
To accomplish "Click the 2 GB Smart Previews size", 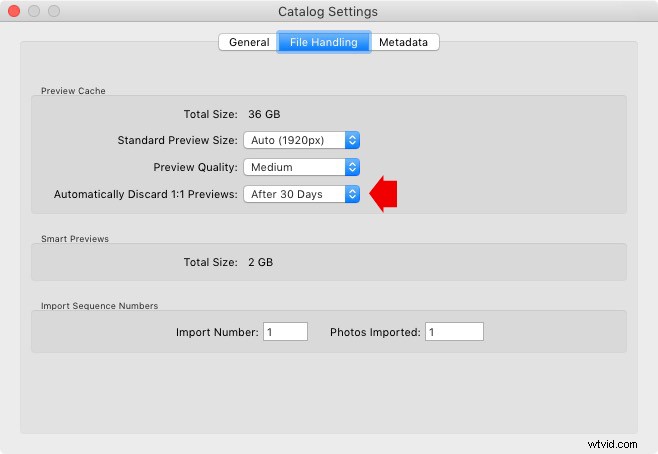I will pyautogui.click(x=261, y=262).
